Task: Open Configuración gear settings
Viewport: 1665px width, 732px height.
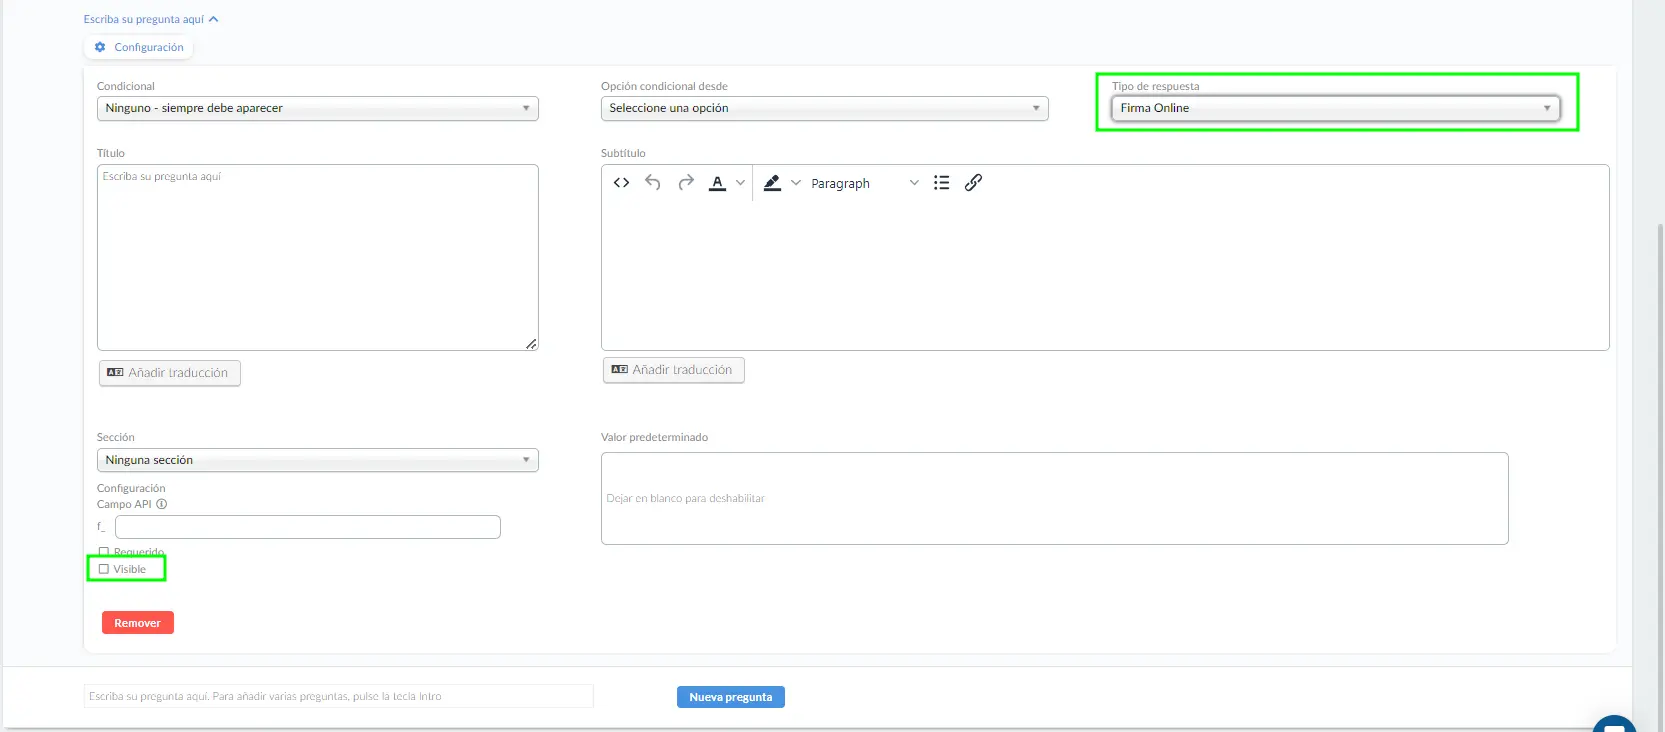Action: 139,47
